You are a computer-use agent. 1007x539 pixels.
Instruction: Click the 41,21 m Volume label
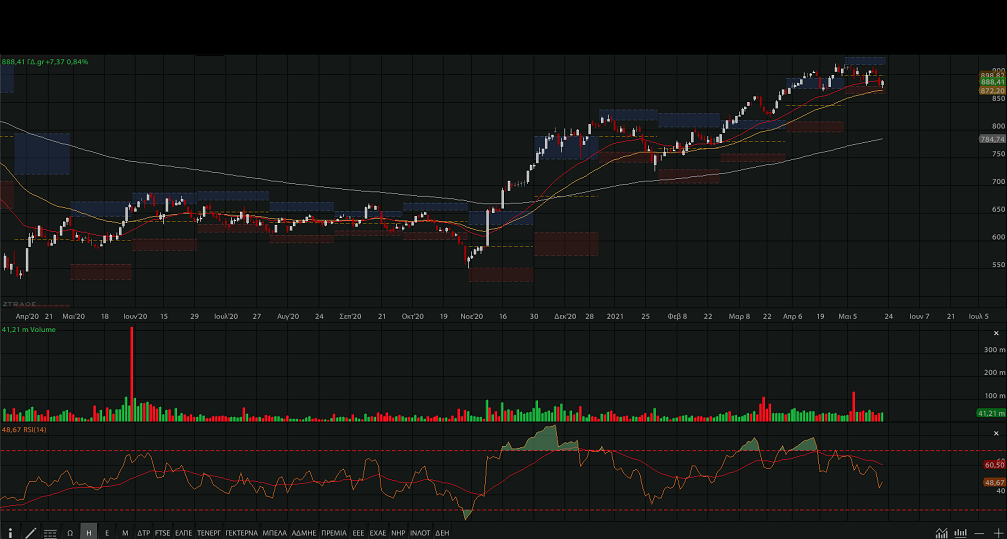tap(29, 330)
